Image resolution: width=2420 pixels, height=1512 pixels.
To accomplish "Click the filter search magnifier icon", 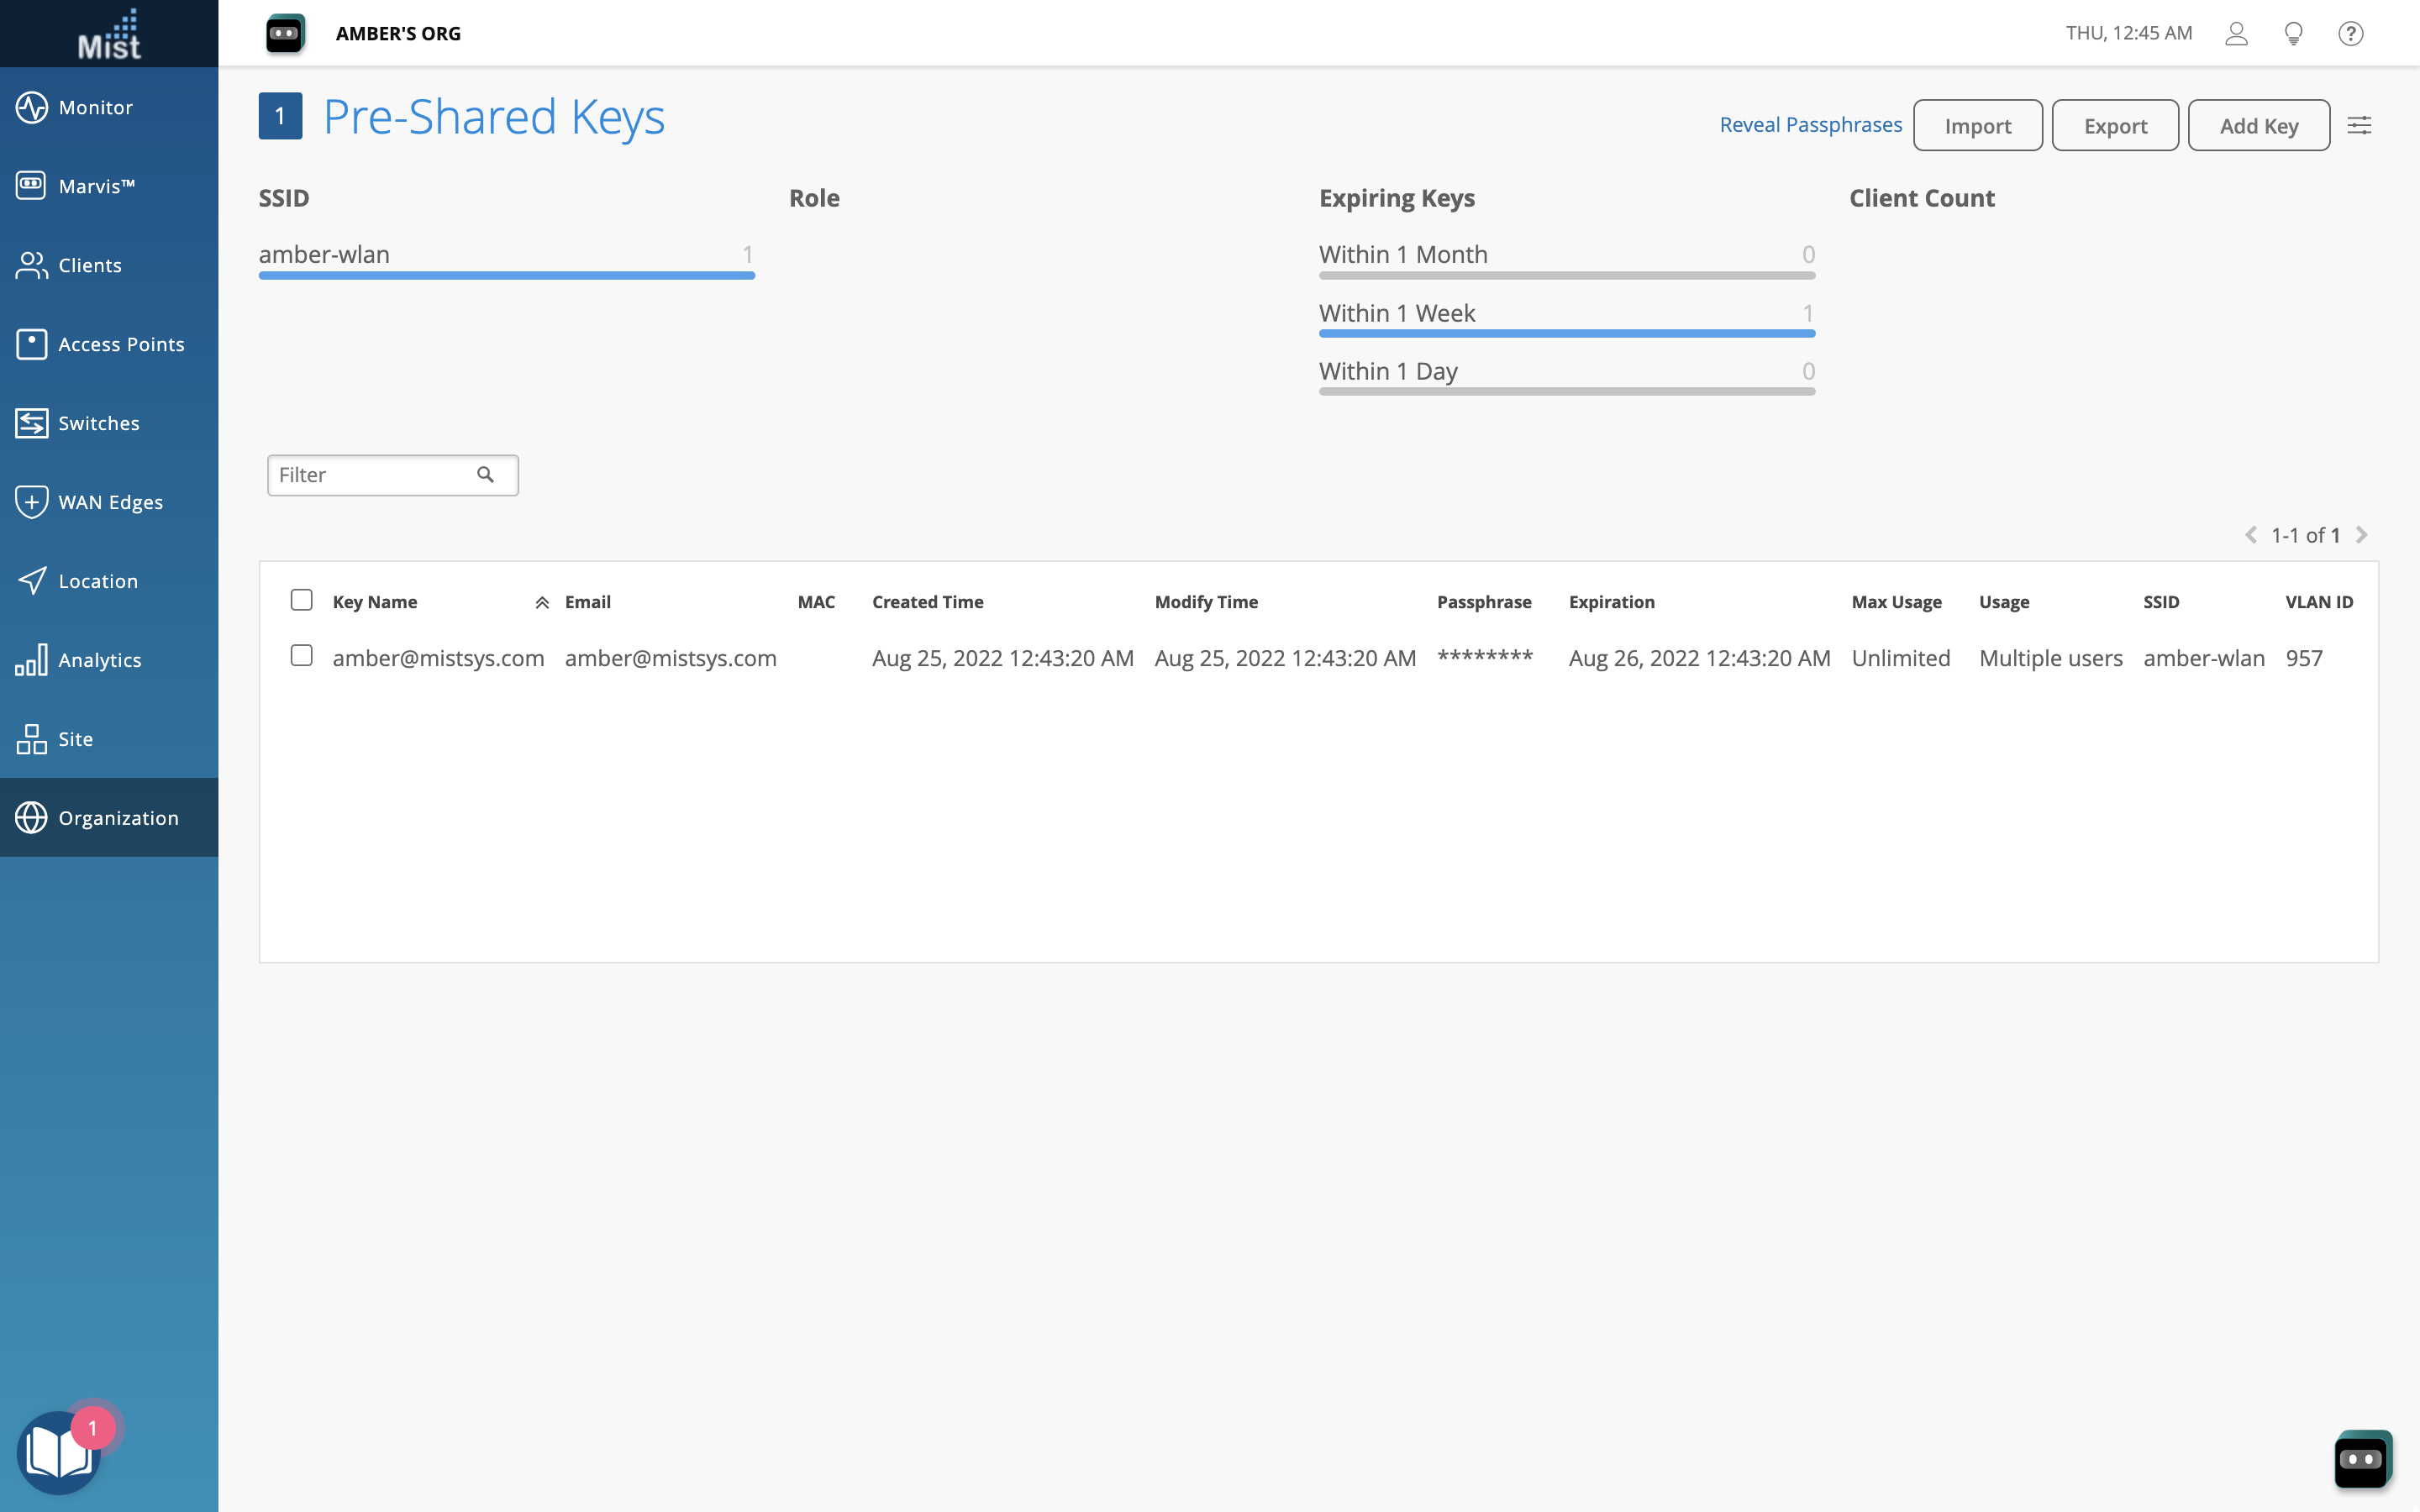I will (x=486, y=475).
